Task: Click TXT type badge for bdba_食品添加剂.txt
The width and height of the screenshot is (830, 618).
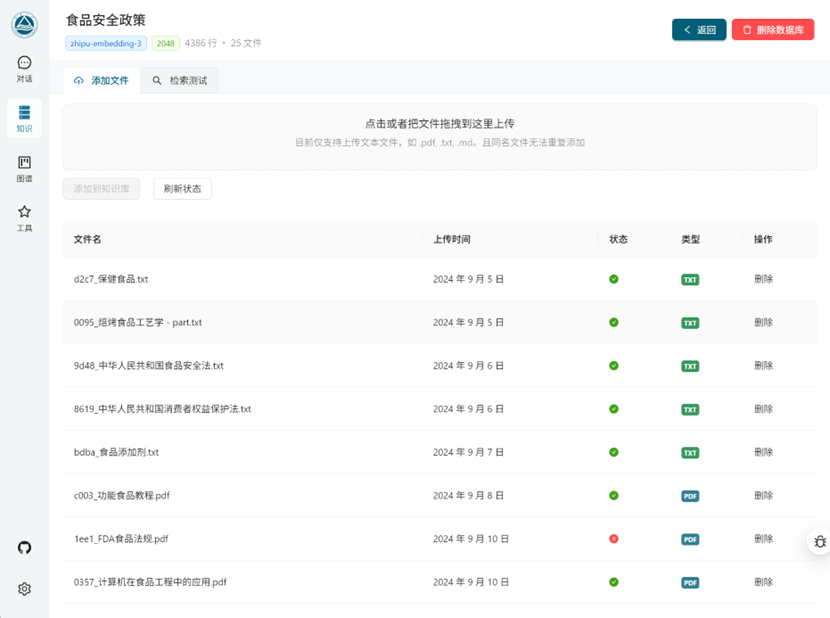Action: click(x=690, y=453)
